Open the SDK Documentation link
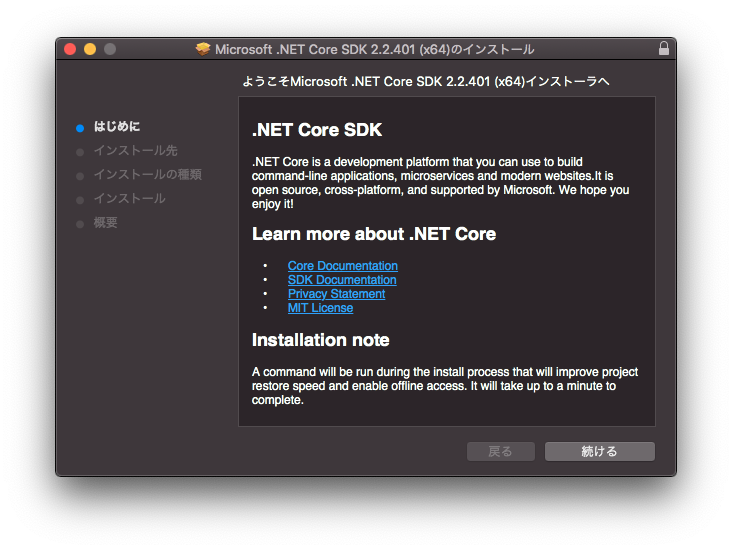Image resolution: width=732 pixels, height=550 pixels. [x=342, y=280]
